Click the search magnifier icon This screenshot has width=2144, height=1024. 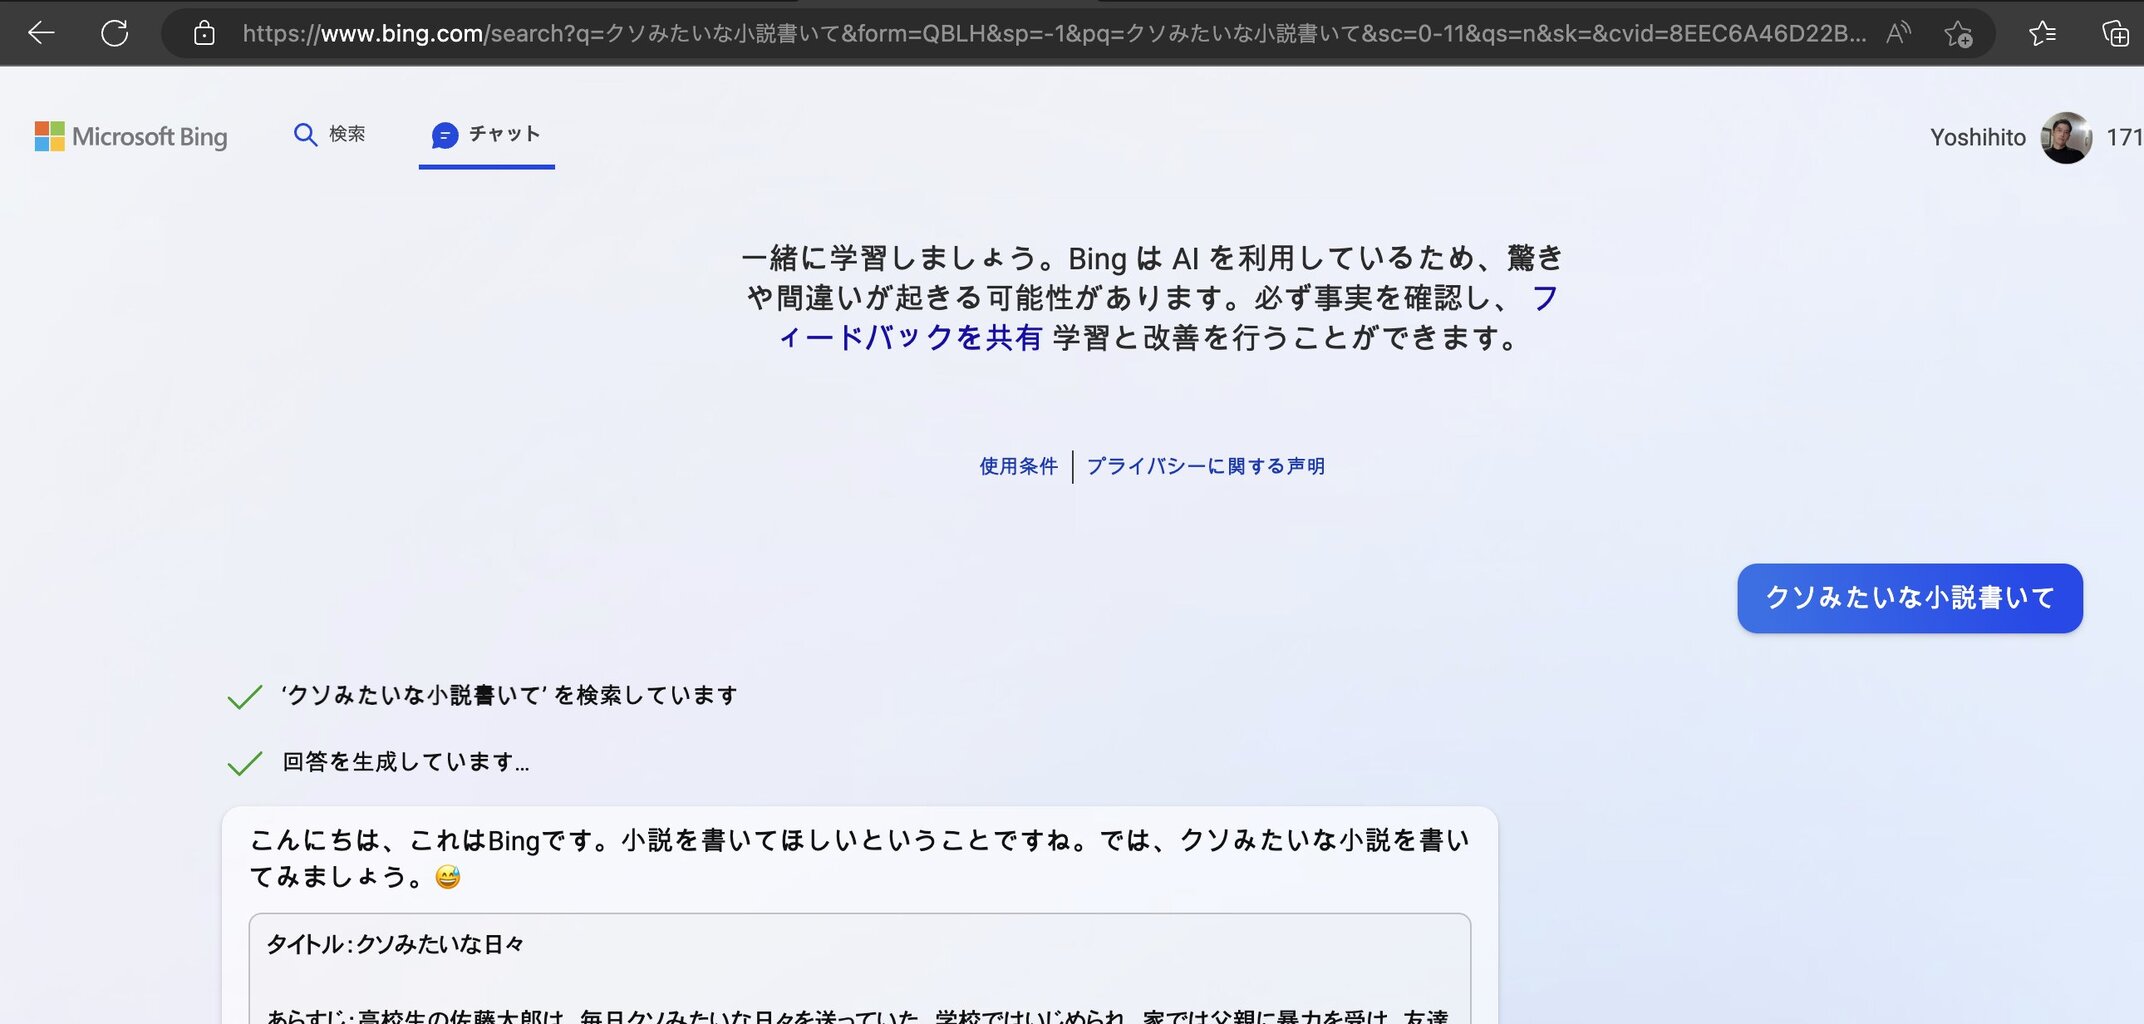tap(305, 134)
